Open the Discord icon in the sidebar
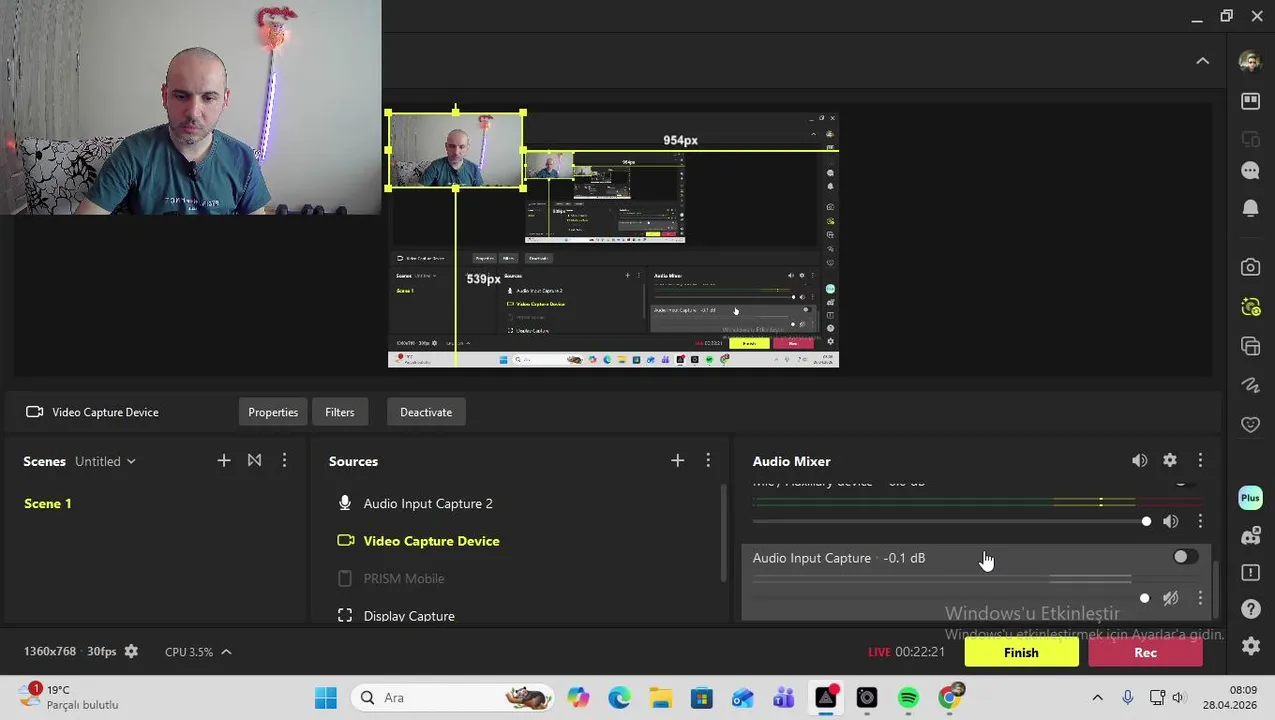1275x720 pixels. tap(1250, 536)
